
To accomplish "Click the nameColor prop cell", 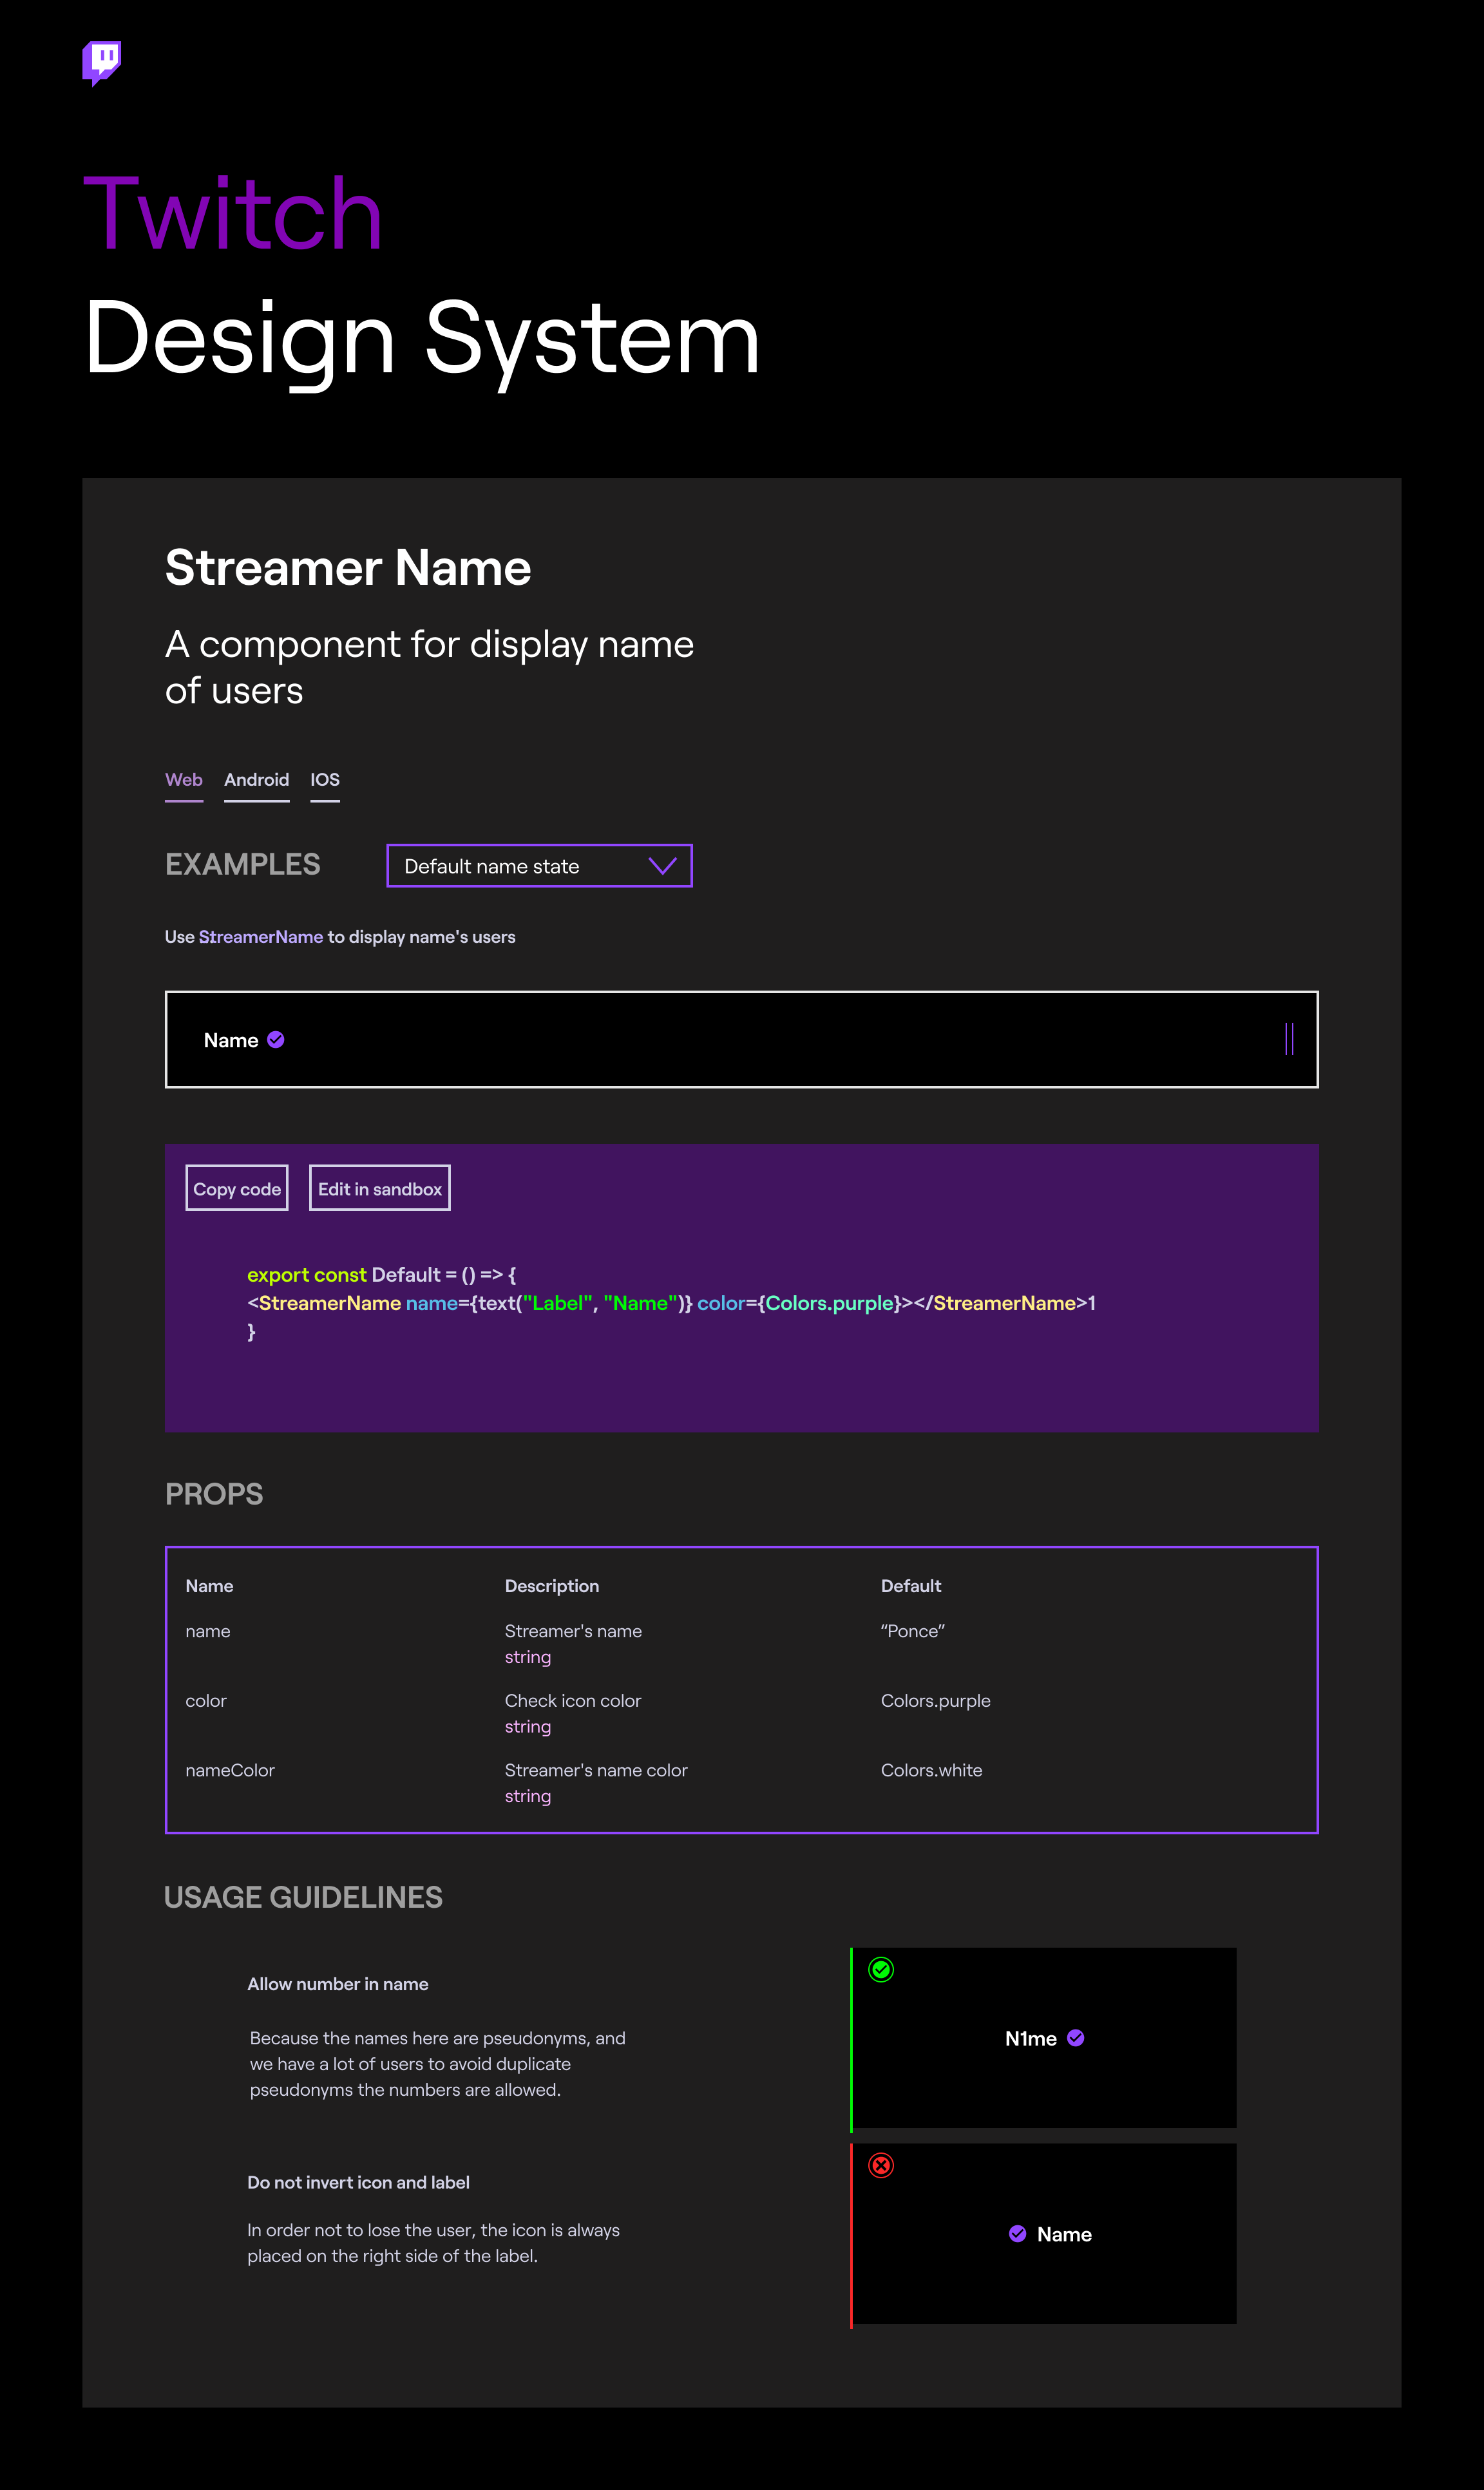I will [230, 1770].
